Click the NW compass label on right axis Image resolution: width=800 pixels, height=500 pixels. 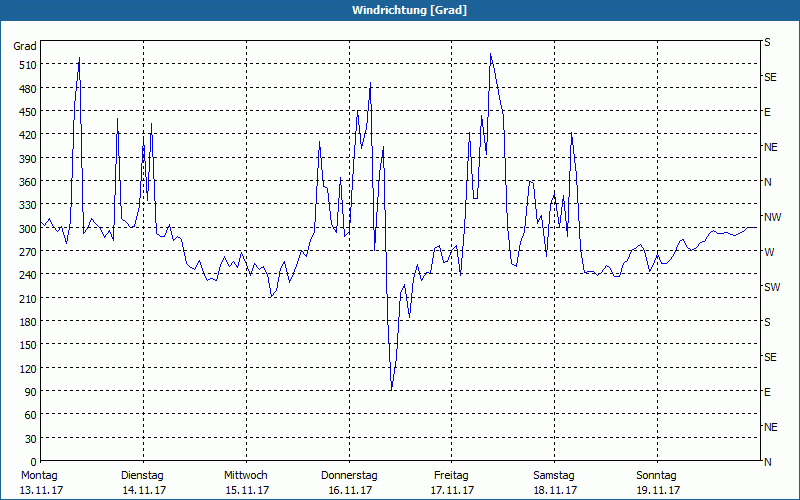772,217
